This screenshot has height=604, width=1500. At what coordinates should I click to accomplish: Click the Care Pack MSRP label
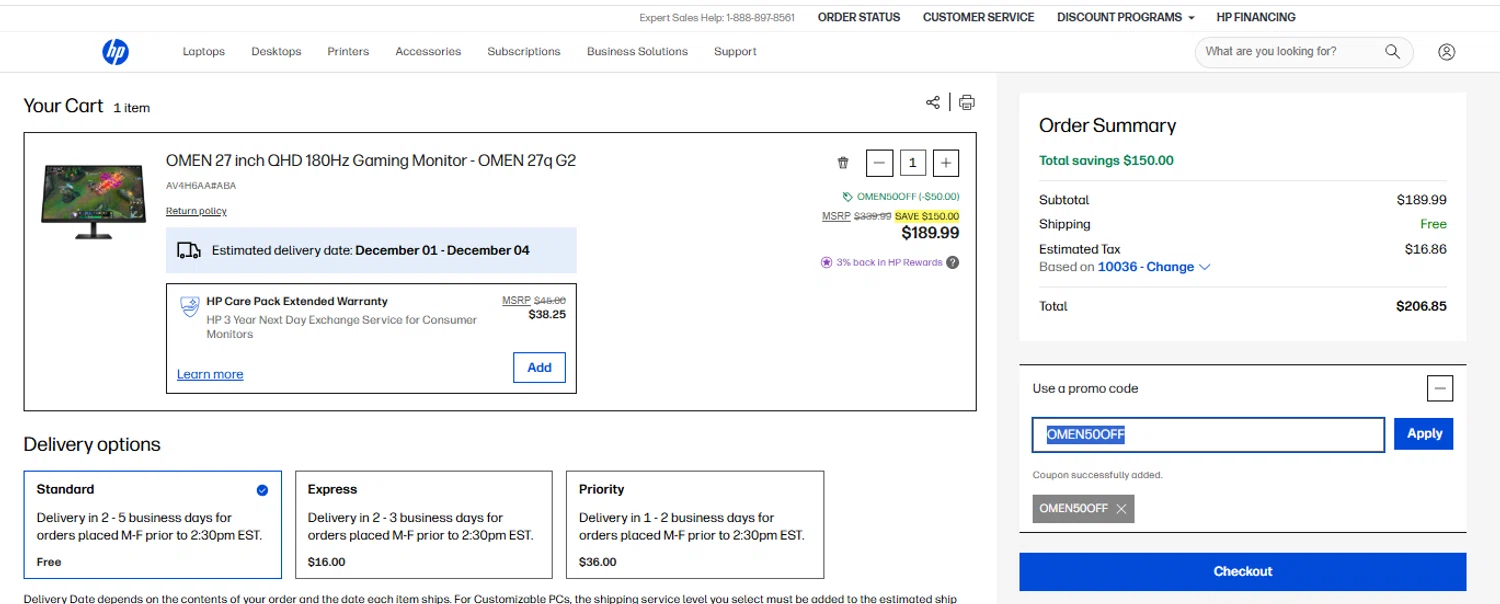(516, 300)
